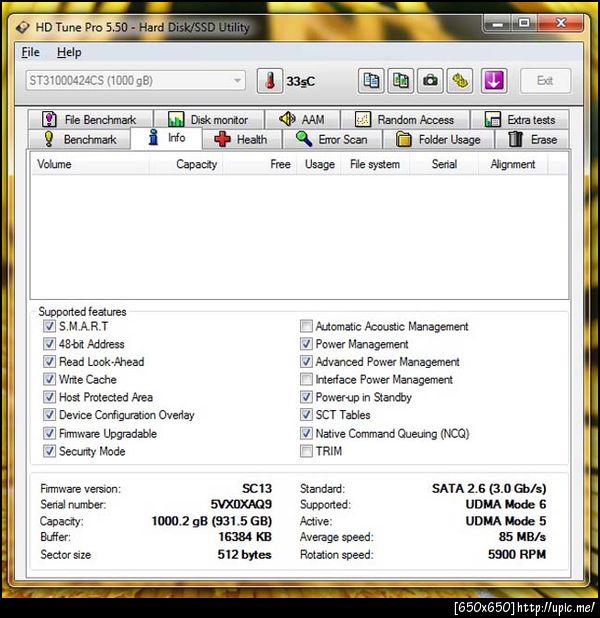Viewport: 600px width, 618px height.
Task: Select the Info tab
Action: point(166,138)
